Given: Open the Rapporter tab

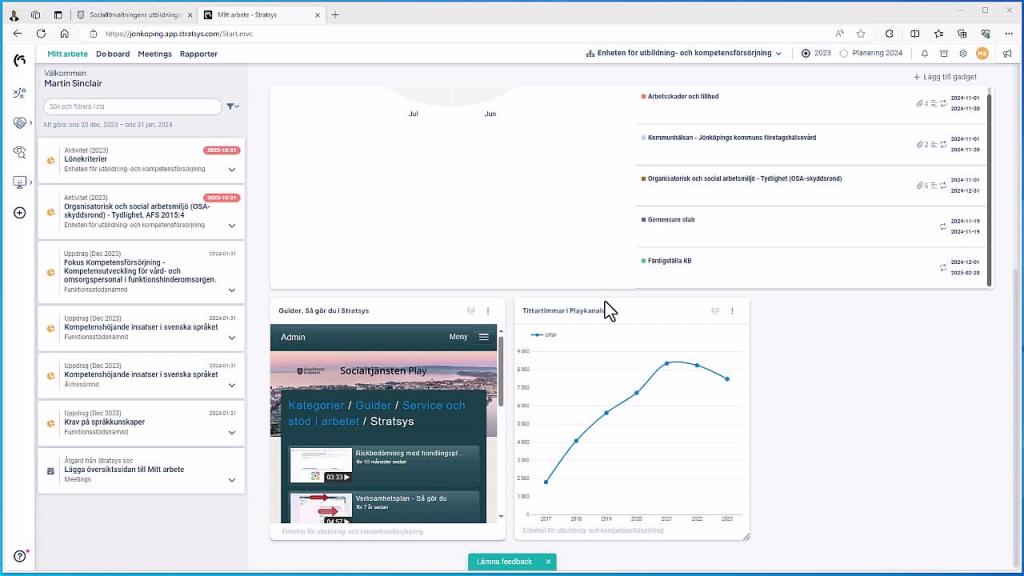Looking at the screenshot, I should [199, 54].
